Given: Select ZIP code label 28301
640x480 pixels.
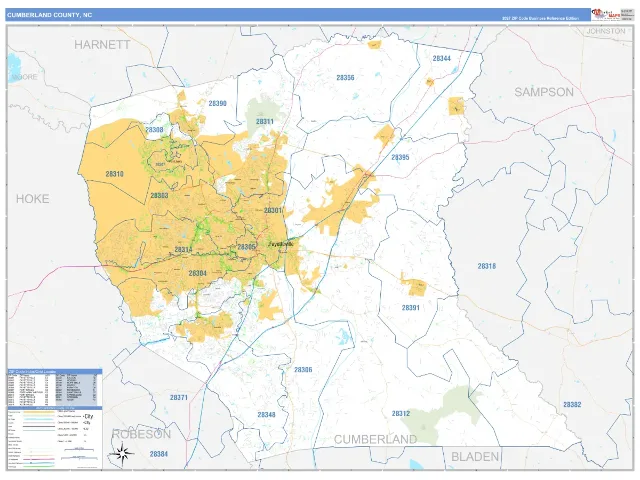Looking at the screenshot, I should (x=273, y=211).
